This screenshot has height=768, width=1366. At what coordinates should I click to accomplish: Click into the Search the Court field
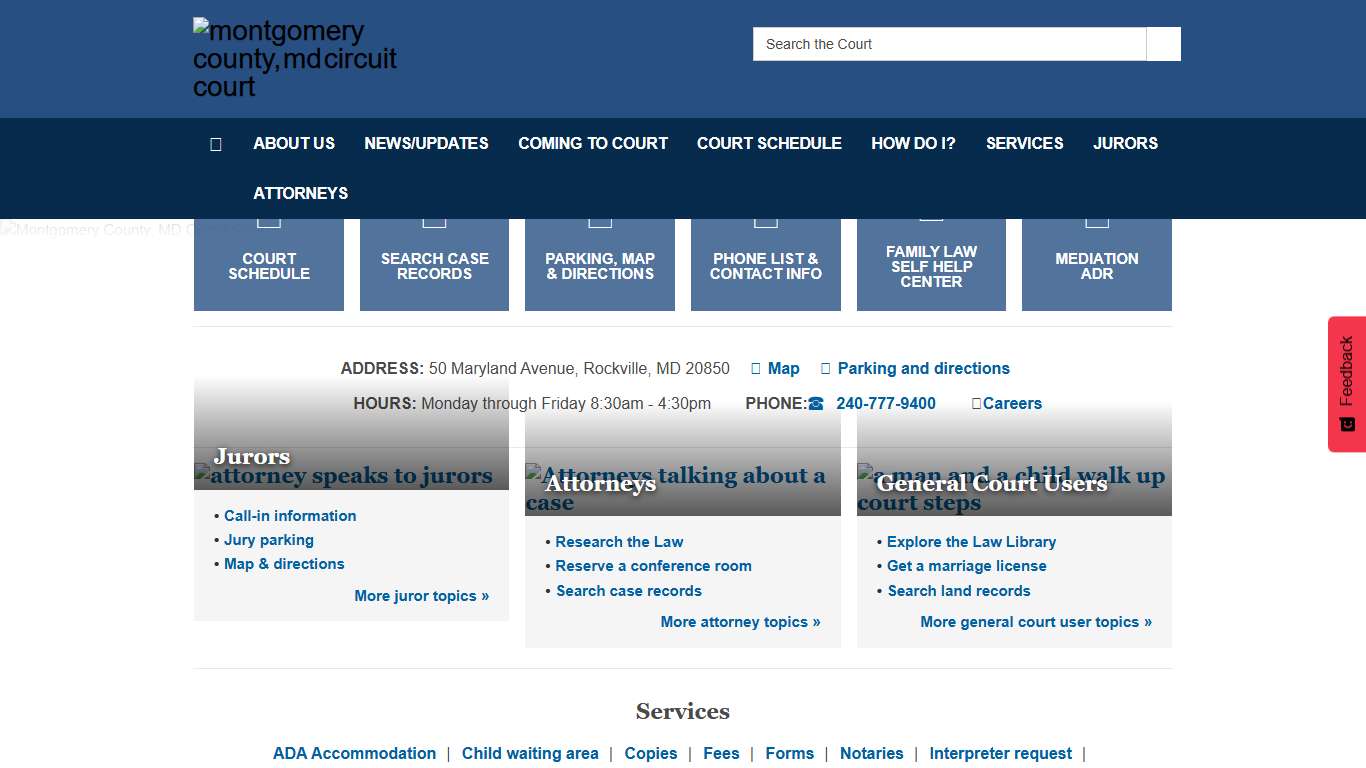949,44
